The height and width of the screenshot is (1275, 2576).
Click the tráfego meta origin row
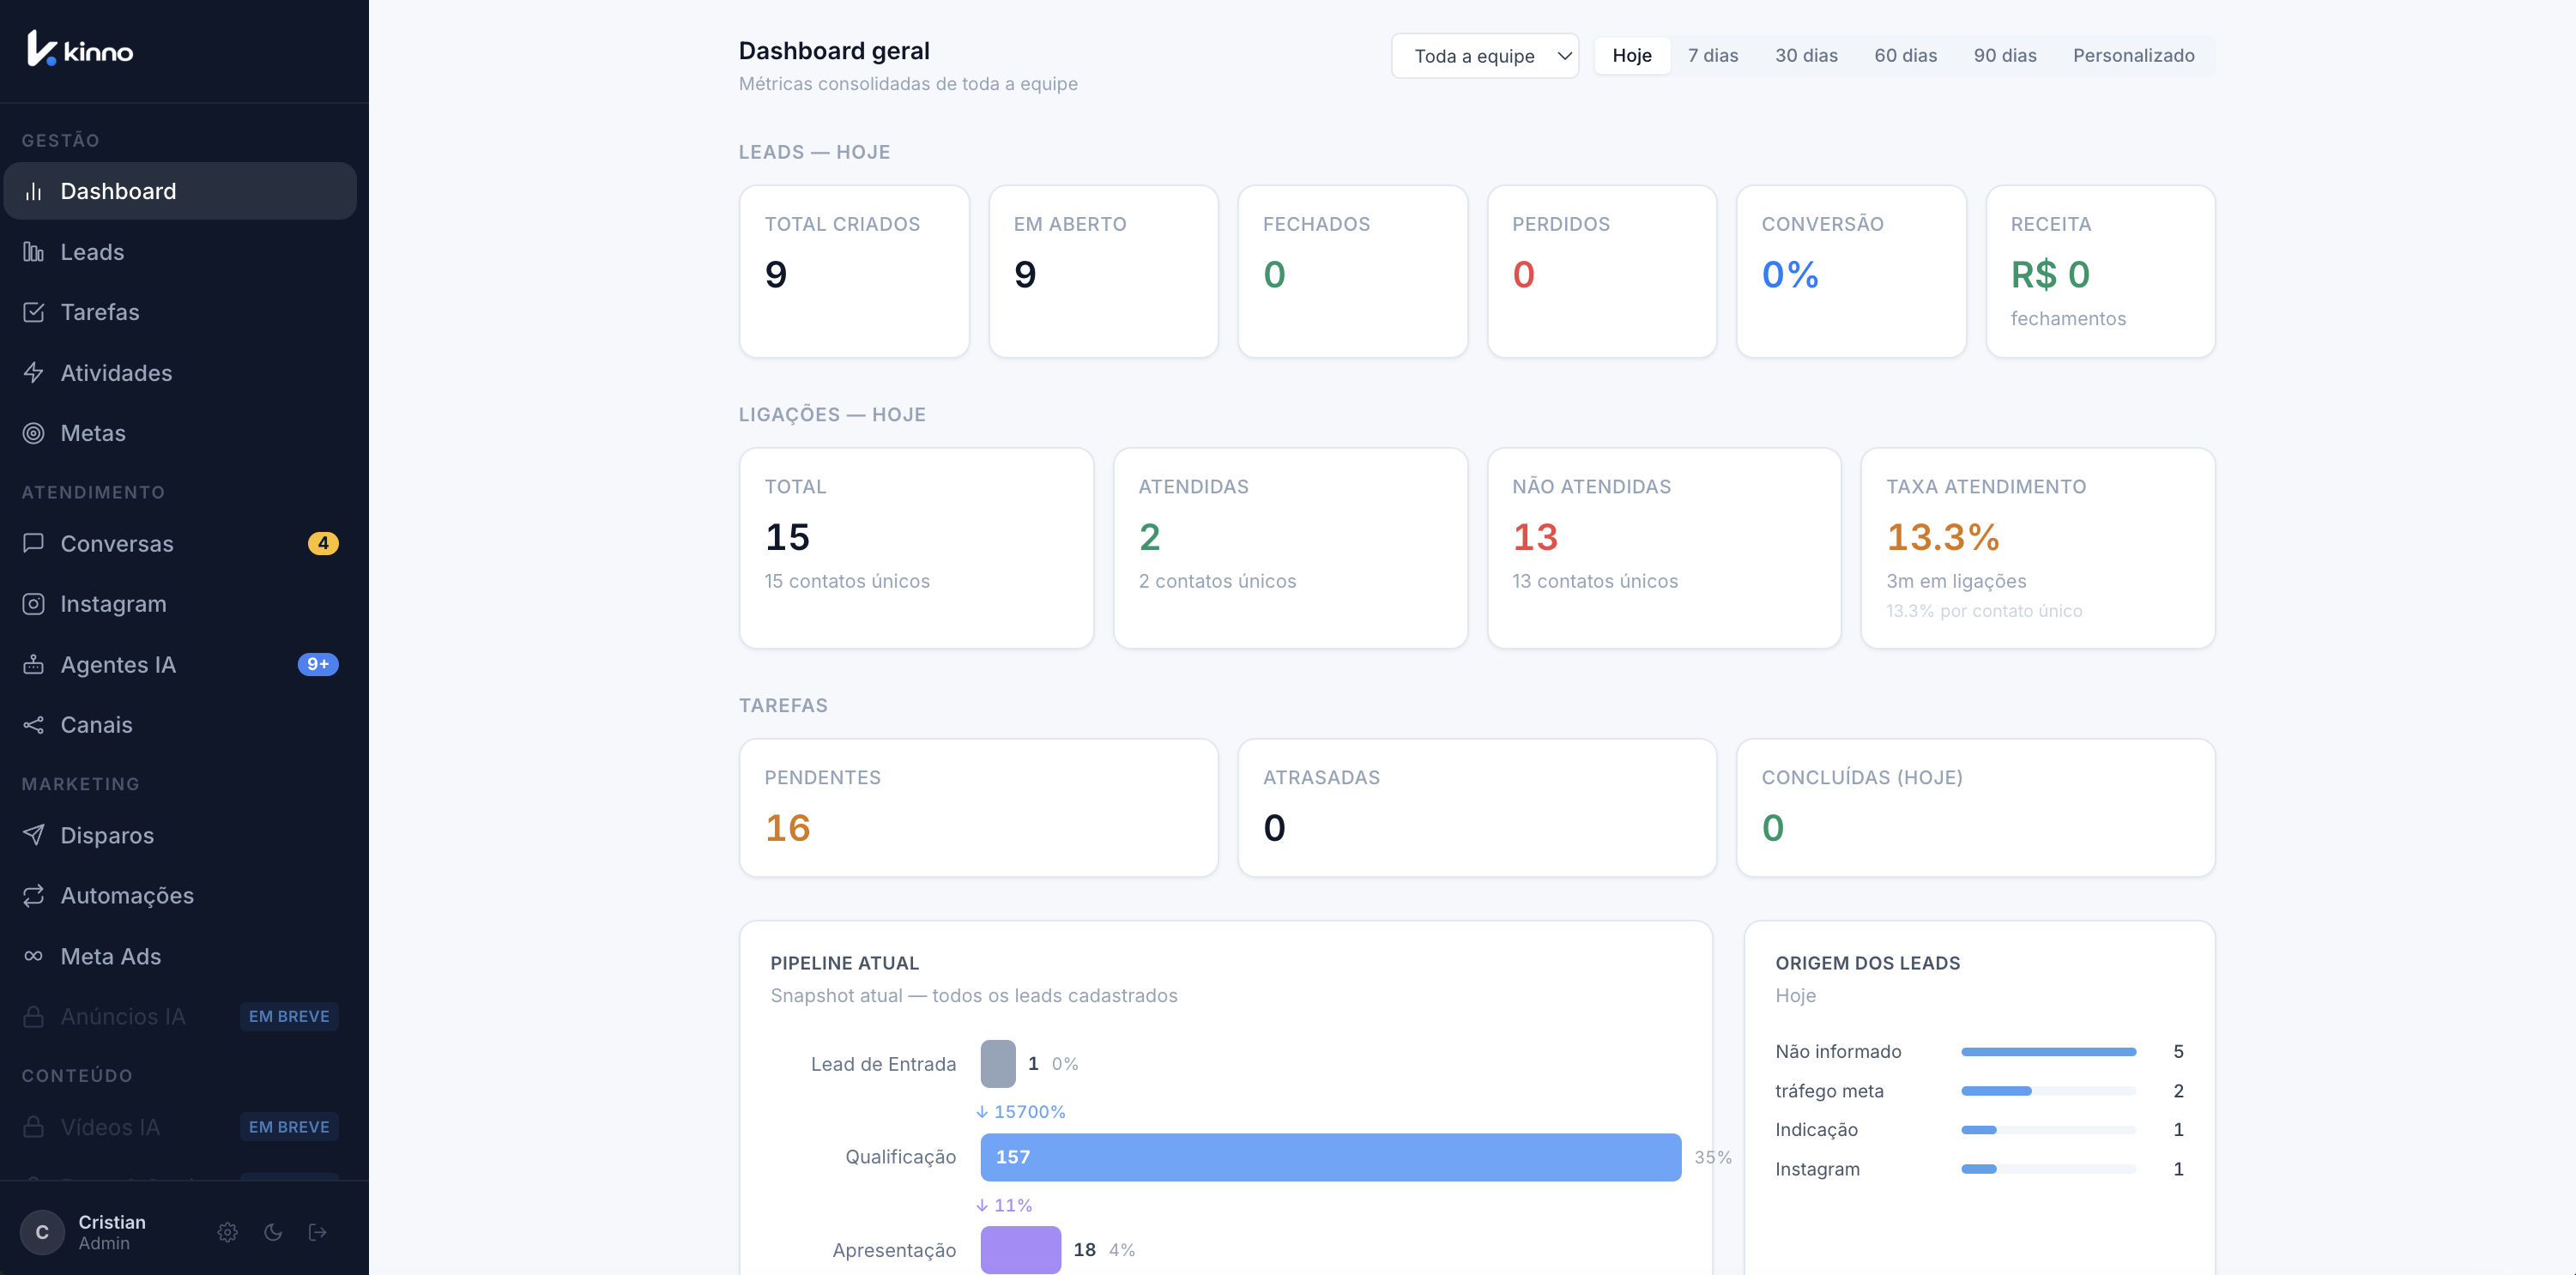(1979, 1091)
